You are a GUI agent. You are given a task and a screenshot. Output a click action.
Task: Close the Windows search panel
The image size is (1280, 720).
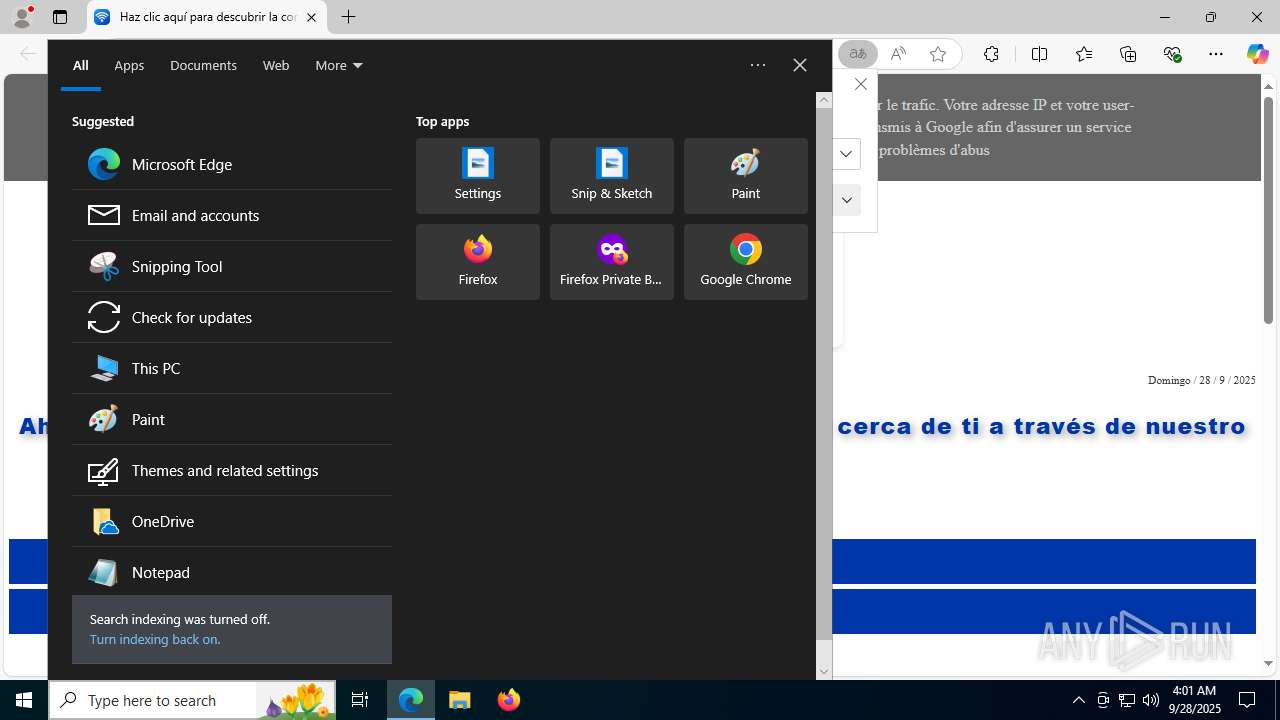(x=800, y=65)
